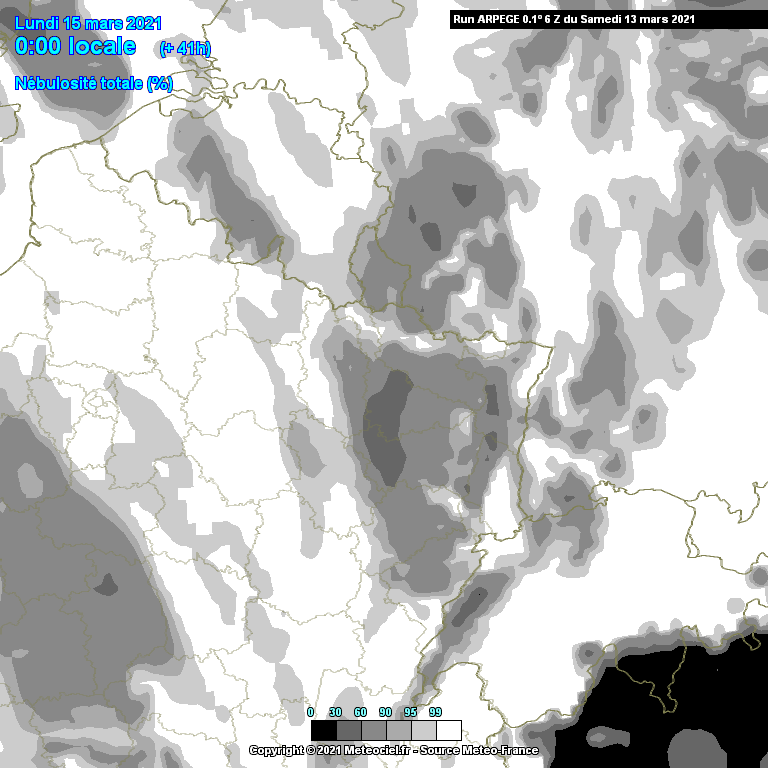Click the '99' legend scale number
Viewport: 768px width, 768px height.
[x=436, y=712]
